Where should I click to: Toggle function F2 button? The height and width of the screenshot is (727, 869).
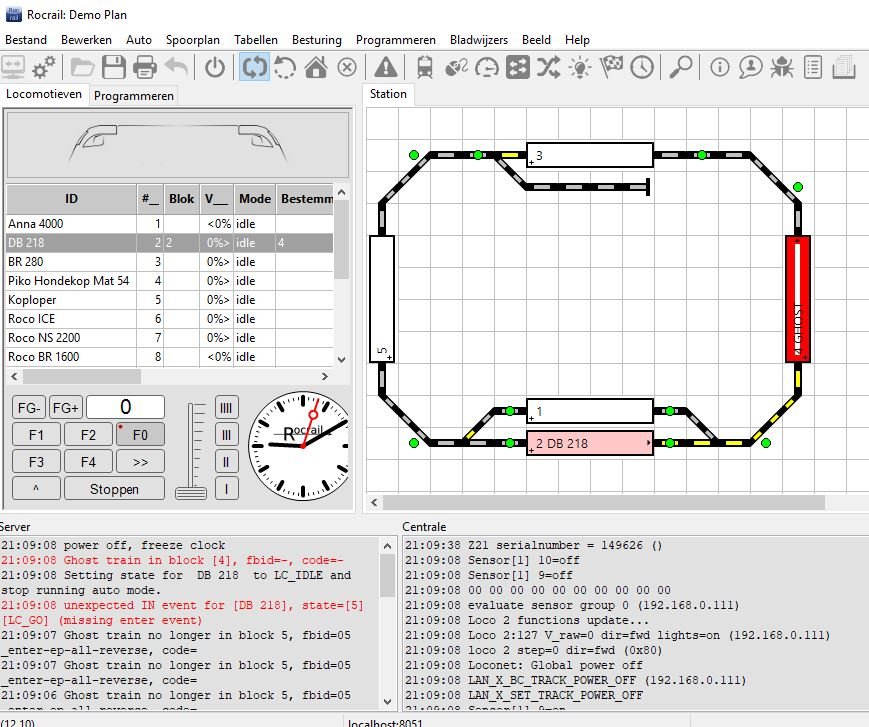pos(88,435)
